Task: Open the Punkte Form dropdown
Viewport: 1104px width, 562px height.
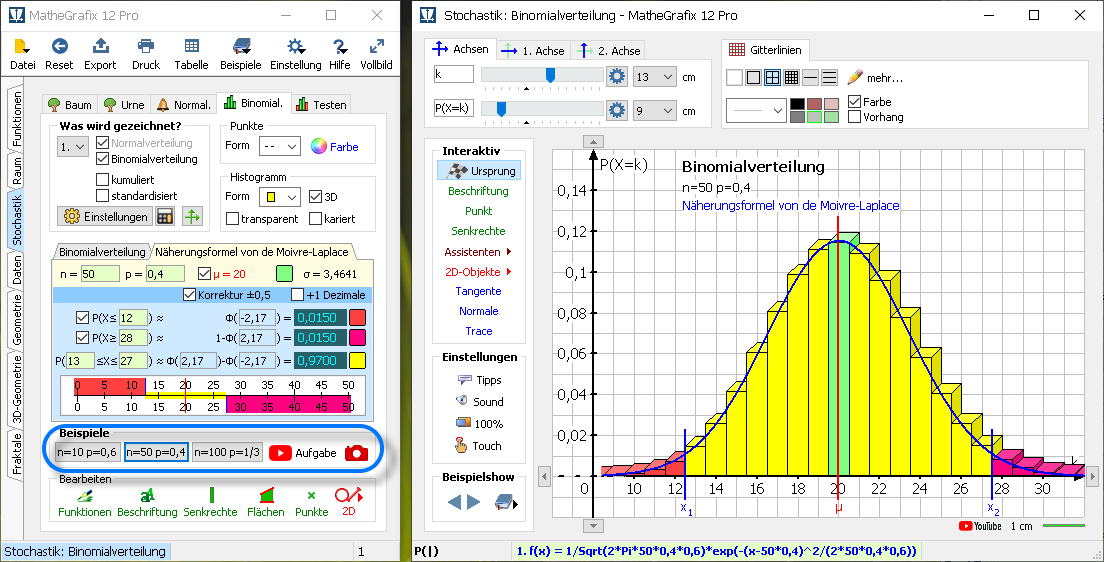Action: pyautogui.click(x=280, y=146)
